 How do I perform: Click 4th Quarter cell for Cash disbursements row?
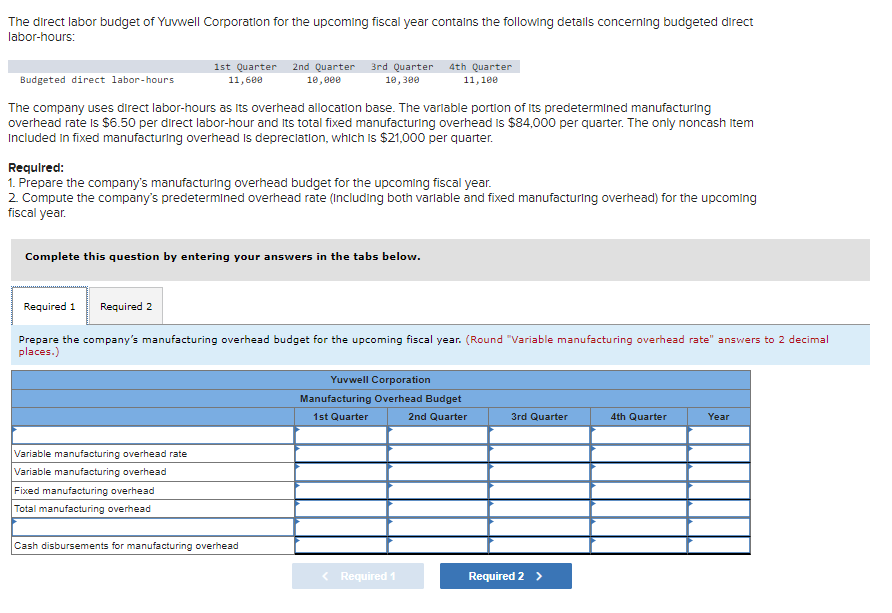pos(639,545)
